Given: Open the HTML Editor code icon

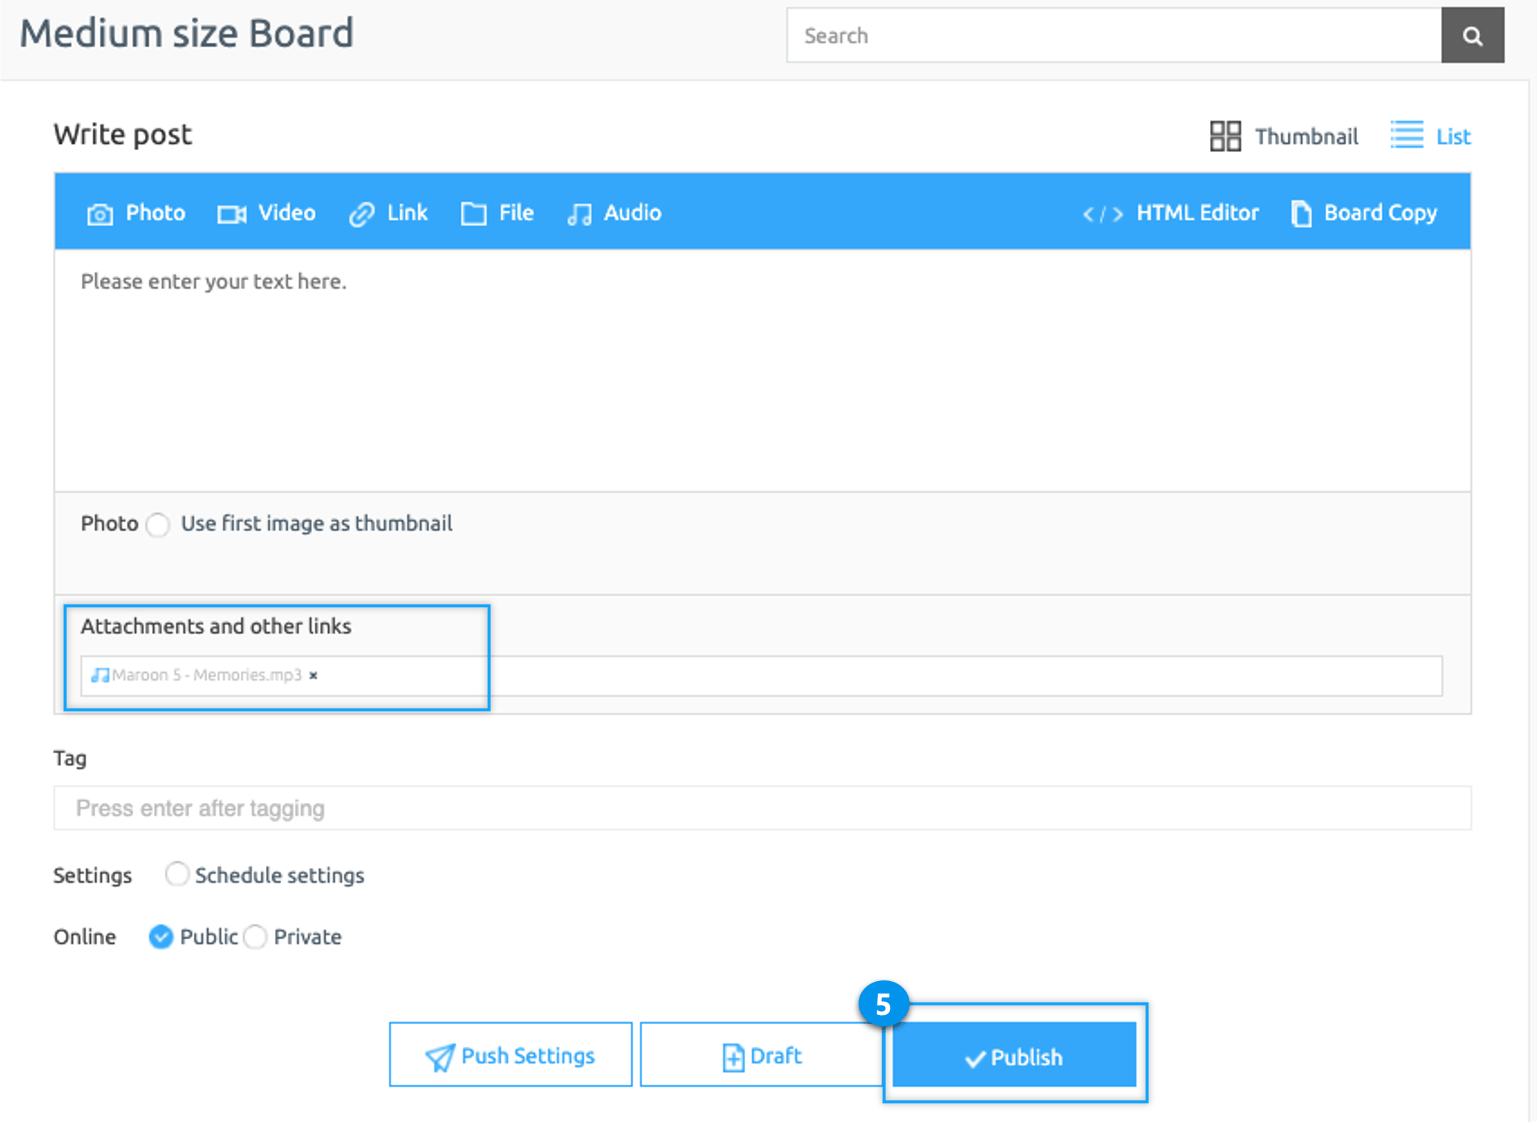Looking at the screenshot, I should click(1102, 214).
